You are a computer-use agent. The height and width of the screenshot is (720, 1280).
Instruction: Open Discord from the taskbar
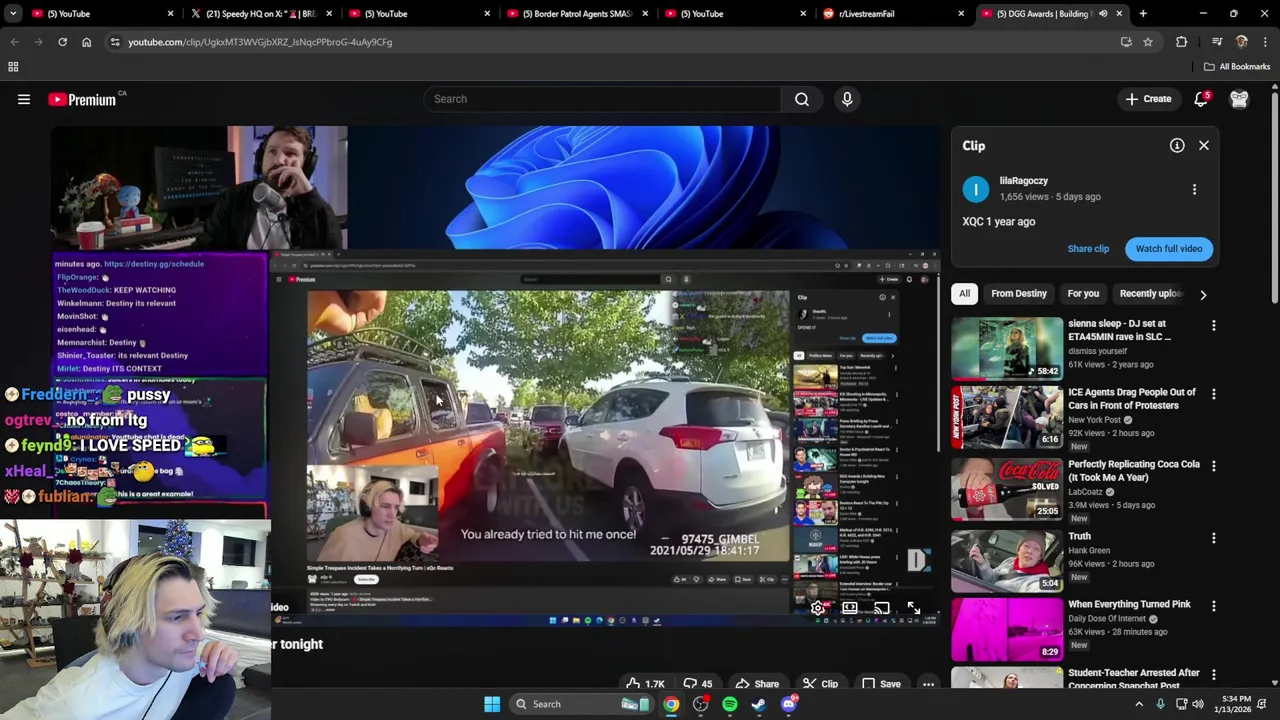tap(789, 704)
